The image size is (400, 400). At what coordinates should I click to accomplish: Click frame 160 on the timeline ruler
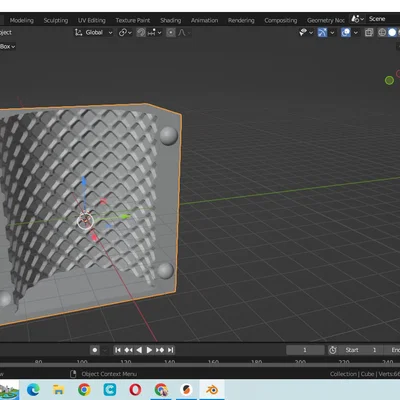tap(213, 362)
